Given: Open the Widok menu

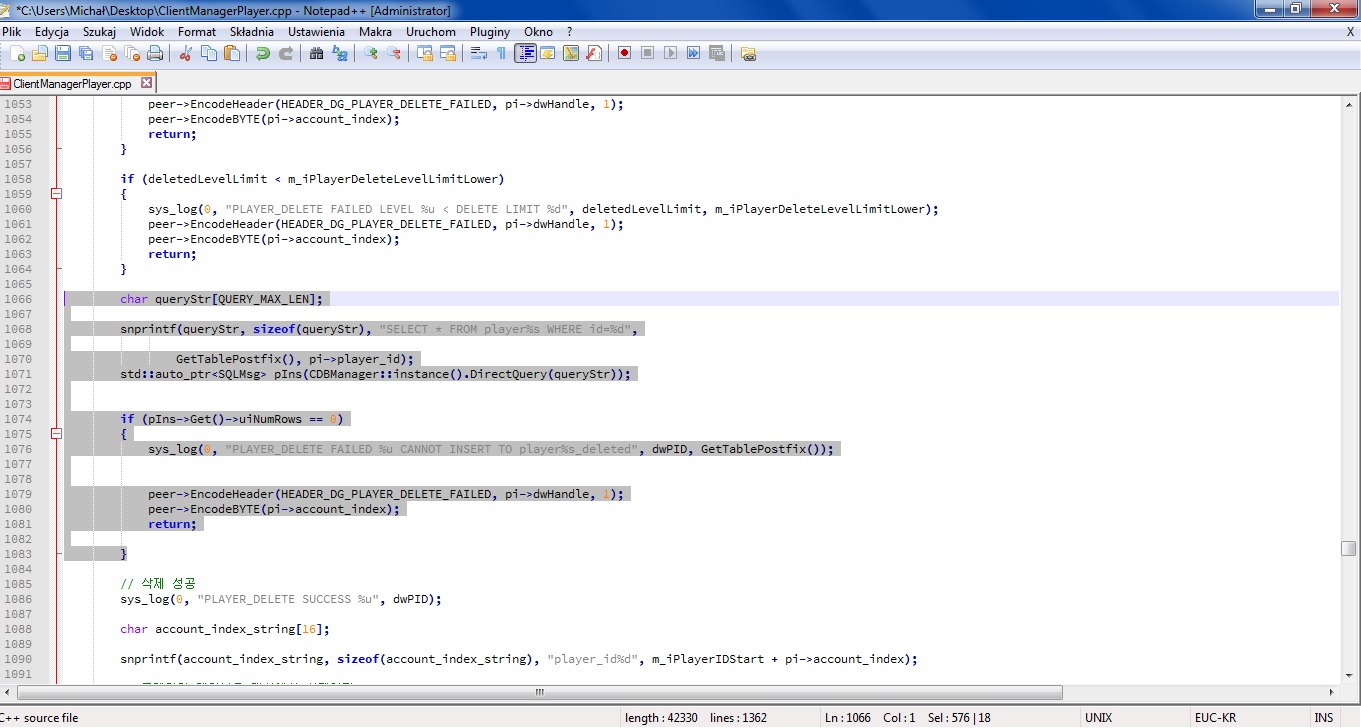Looking at the screenshot, I should (x=147, y=32).
